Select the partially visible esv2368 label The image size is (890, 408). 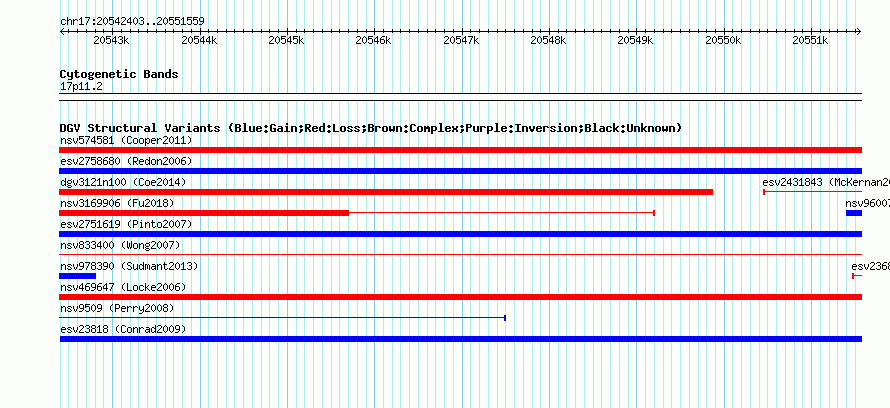(x=871, y=266)
